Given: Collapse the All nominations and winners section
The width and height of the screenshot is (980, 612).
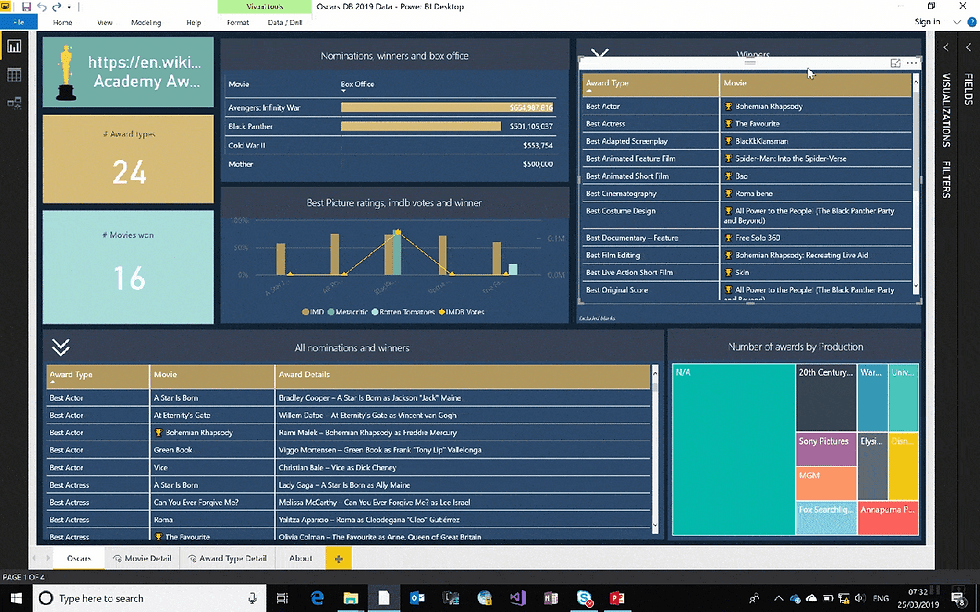Looking at the screenshot, I should click(60, 347).
